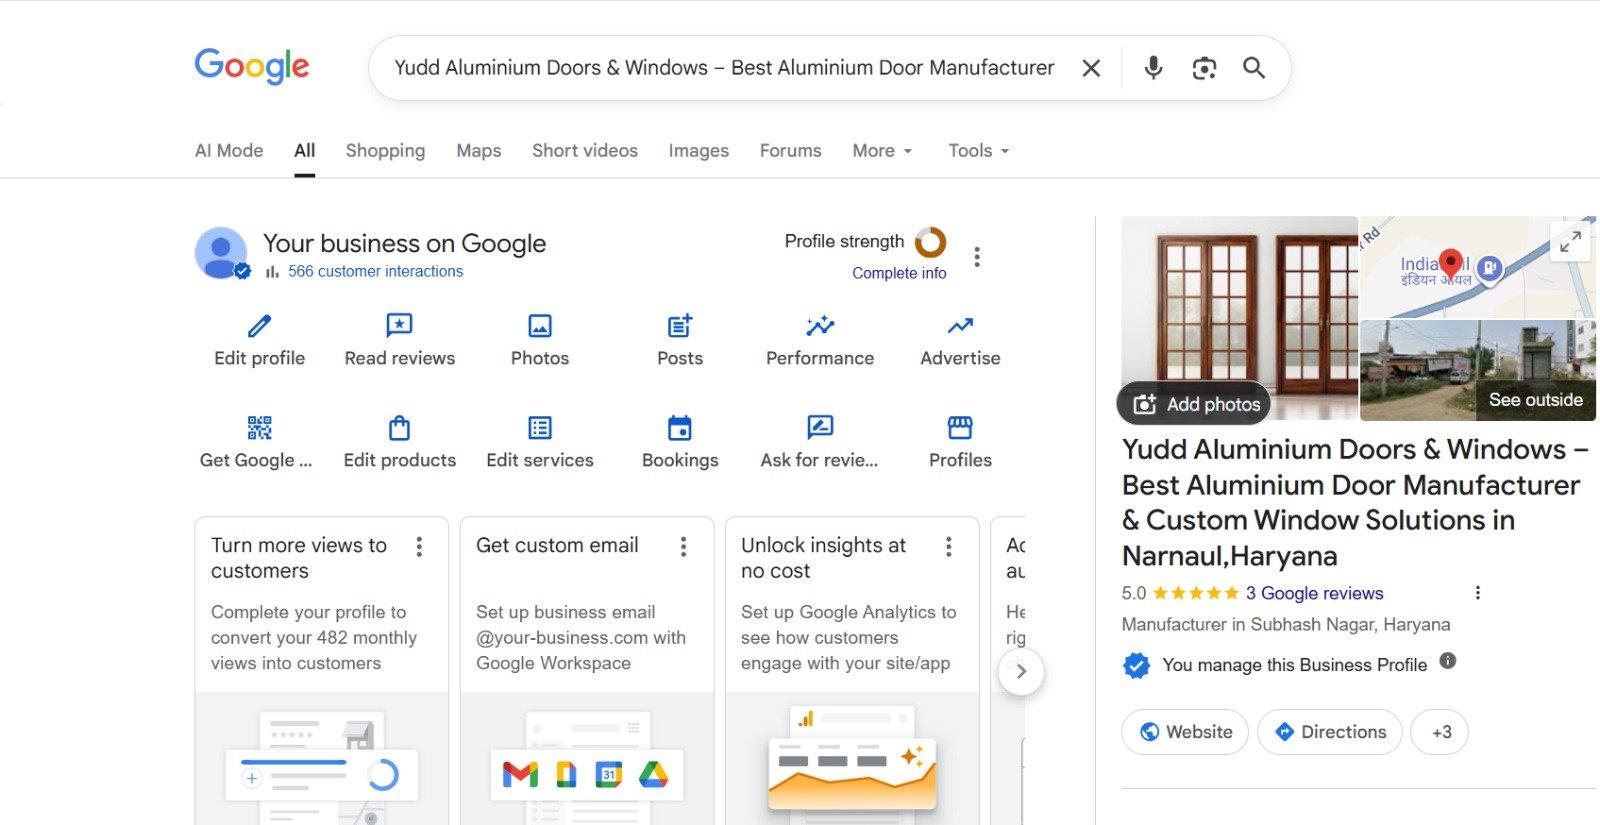Go to Short videos tab
Viewport: 1600px width, 825px height.
585,150
